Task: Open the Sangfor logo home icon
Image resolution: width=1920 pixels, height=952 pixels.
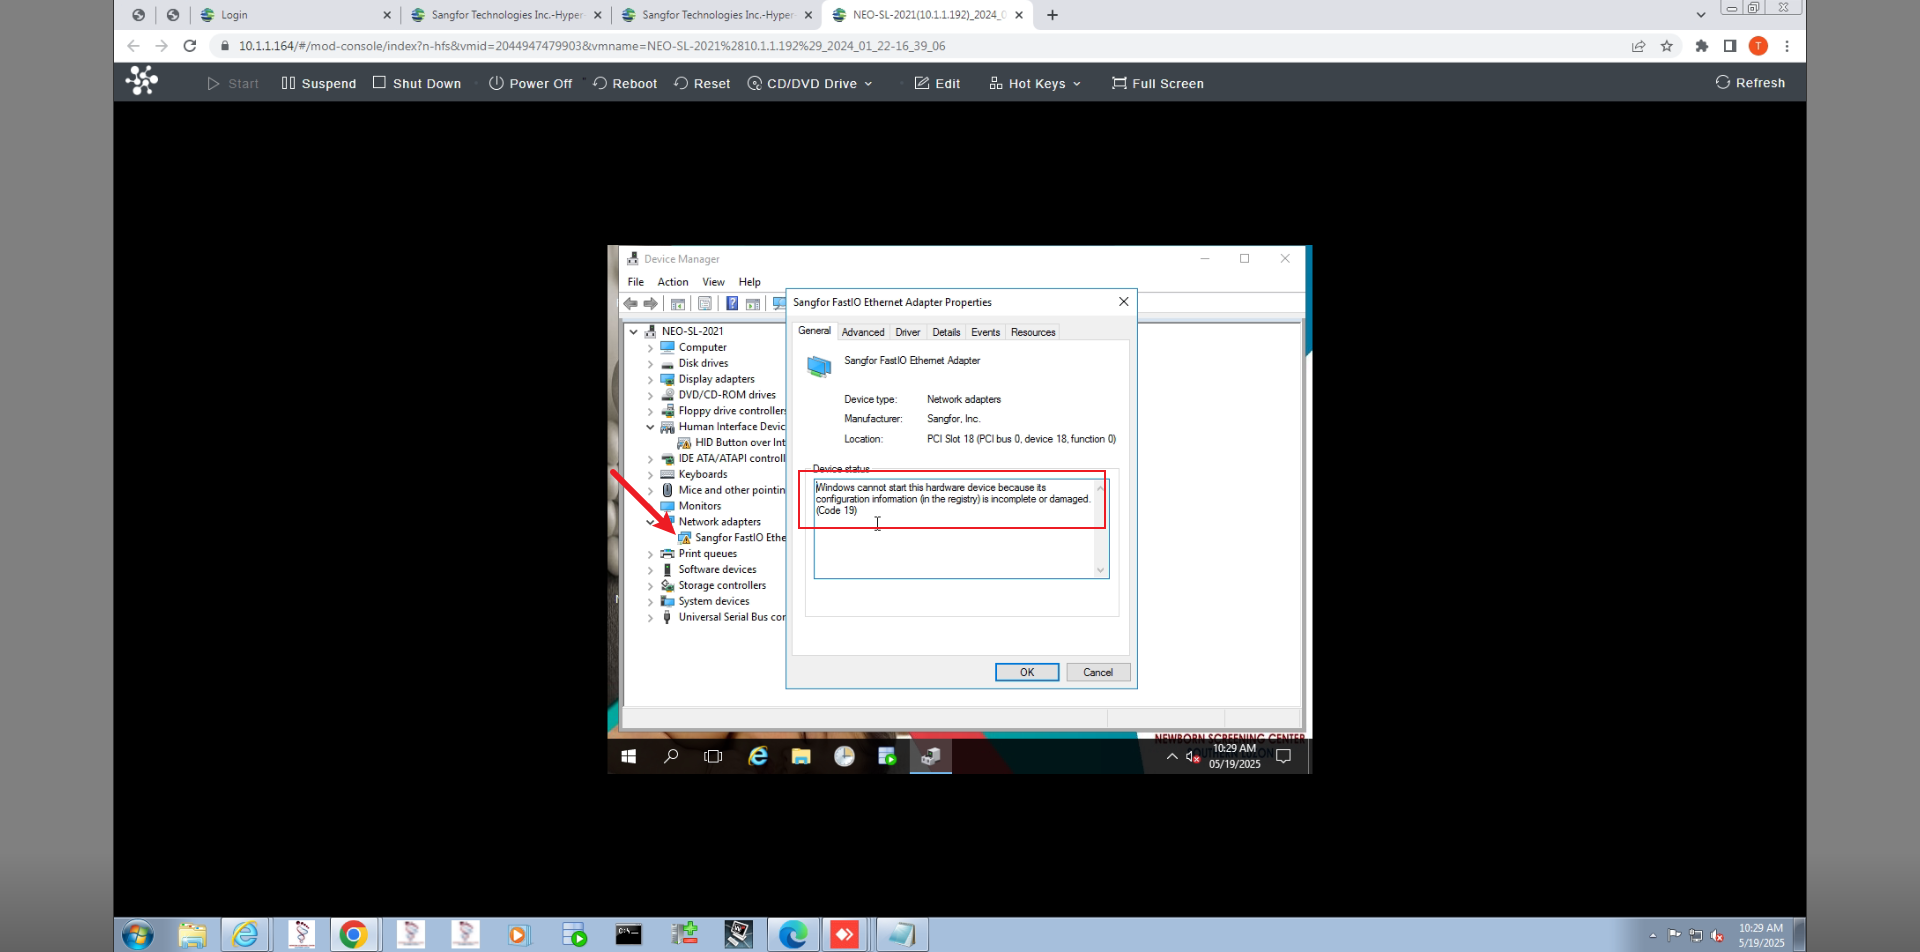Action: [x=142, y=80]
